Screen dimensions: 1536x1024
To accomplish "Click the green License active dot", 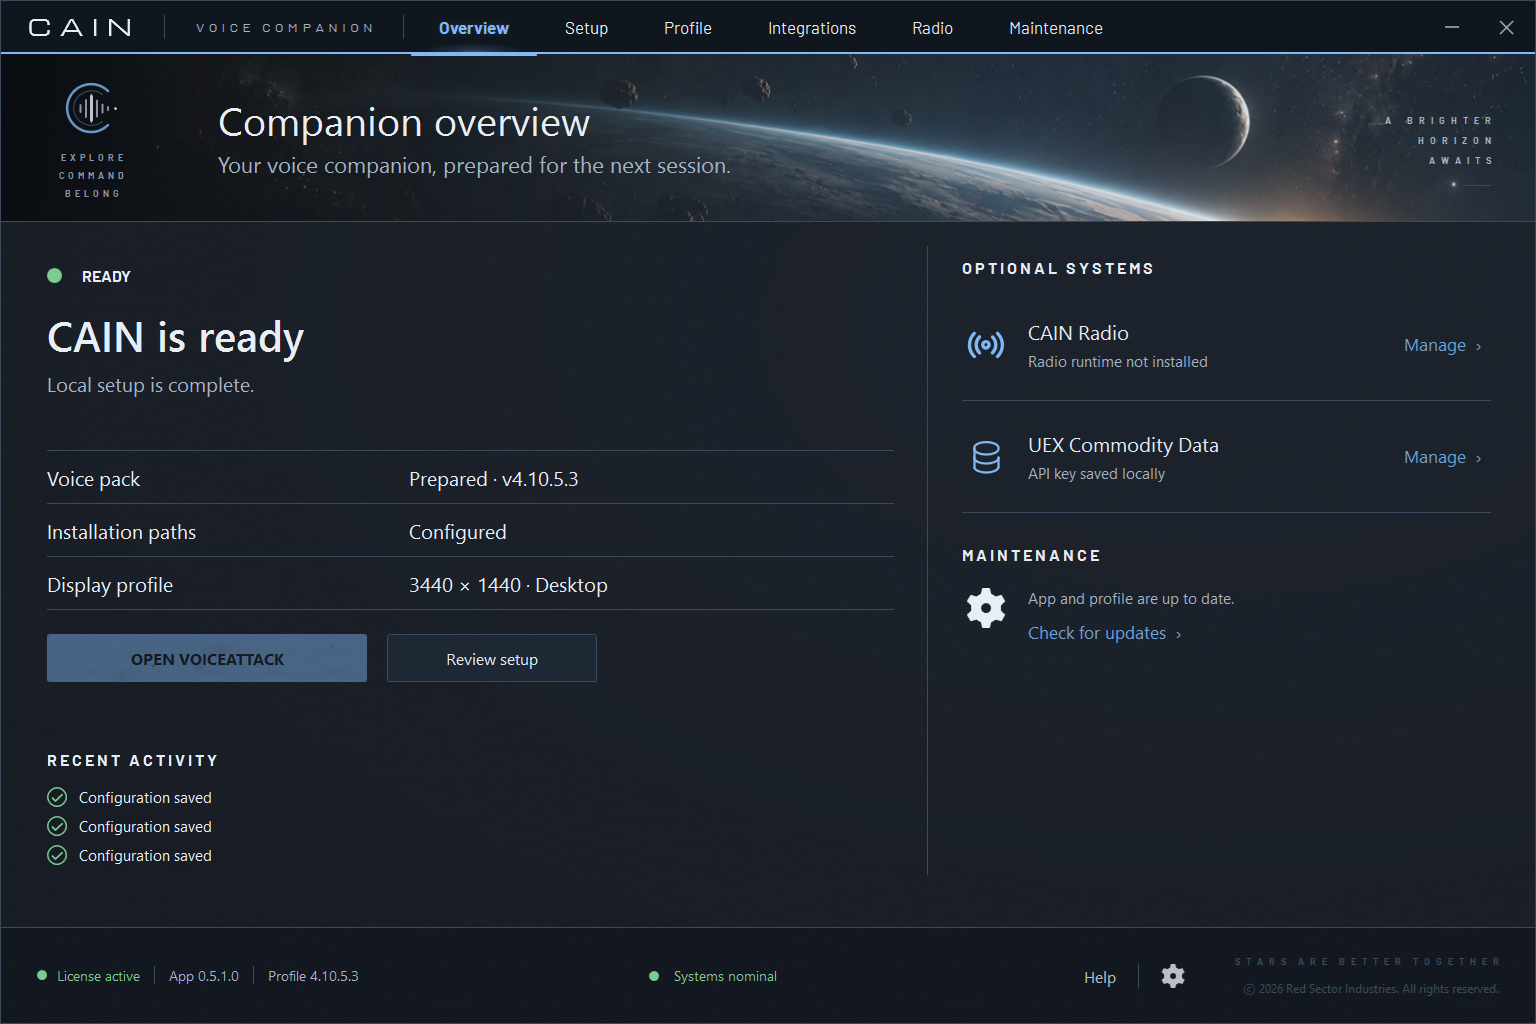I will [x=42, y=976].
